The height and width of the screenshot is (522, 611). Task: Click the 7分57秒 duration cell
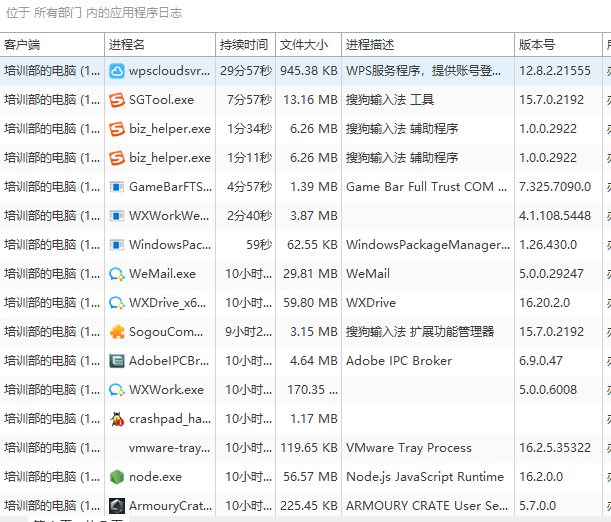(249, 100)
